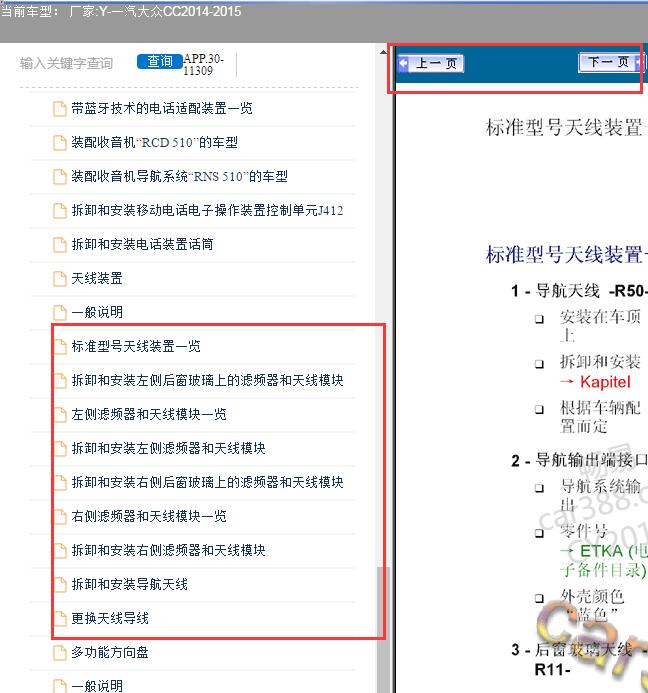Open 标准型号天线装置一览 entry
This screenshot has height=693, width=648.
[x=136, y=346]
